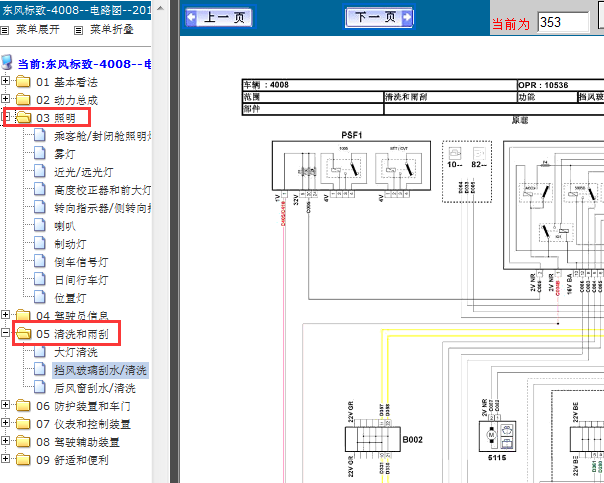Go to next page with 下一页 button

[379, 17]
